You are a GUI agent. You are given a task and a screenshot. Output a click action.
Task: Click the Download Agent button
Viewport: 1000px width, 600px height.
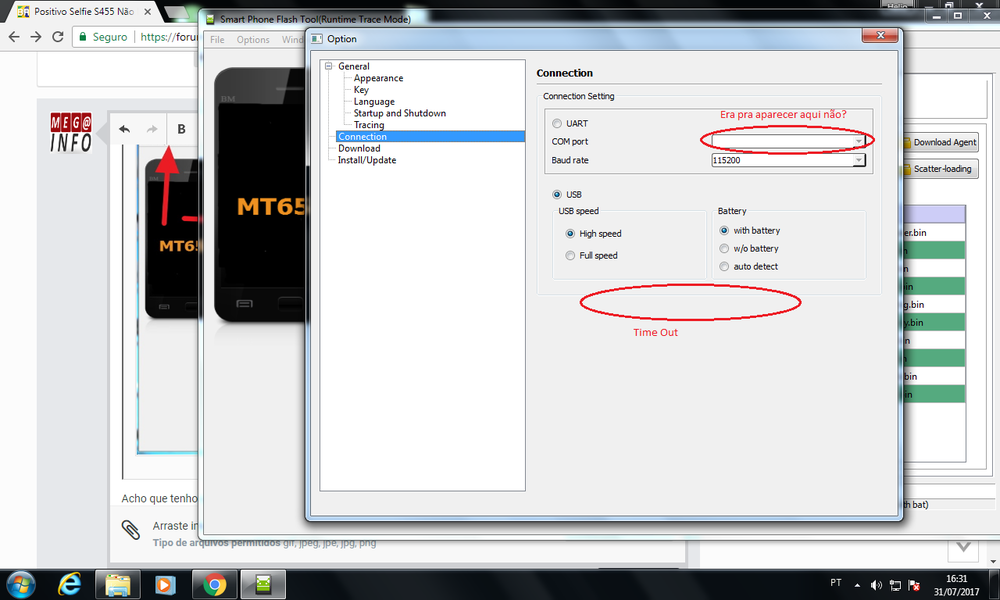[938, 143]
